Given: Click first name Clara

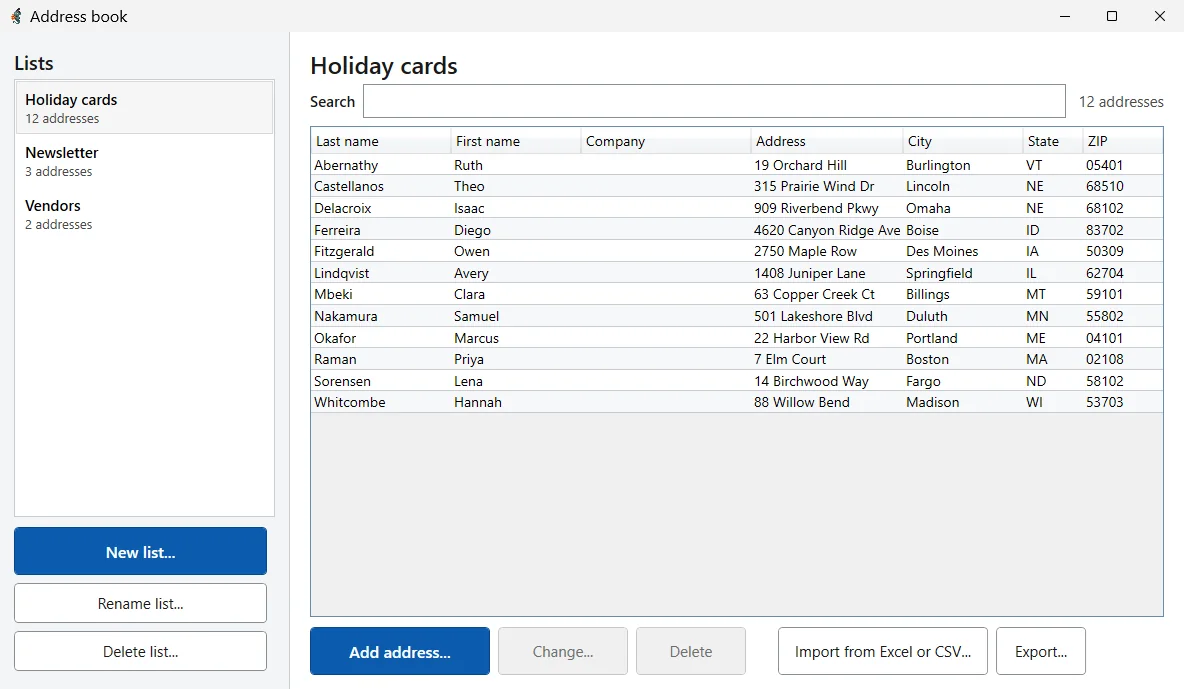Looking at the screenshot, I should (469, 294).
